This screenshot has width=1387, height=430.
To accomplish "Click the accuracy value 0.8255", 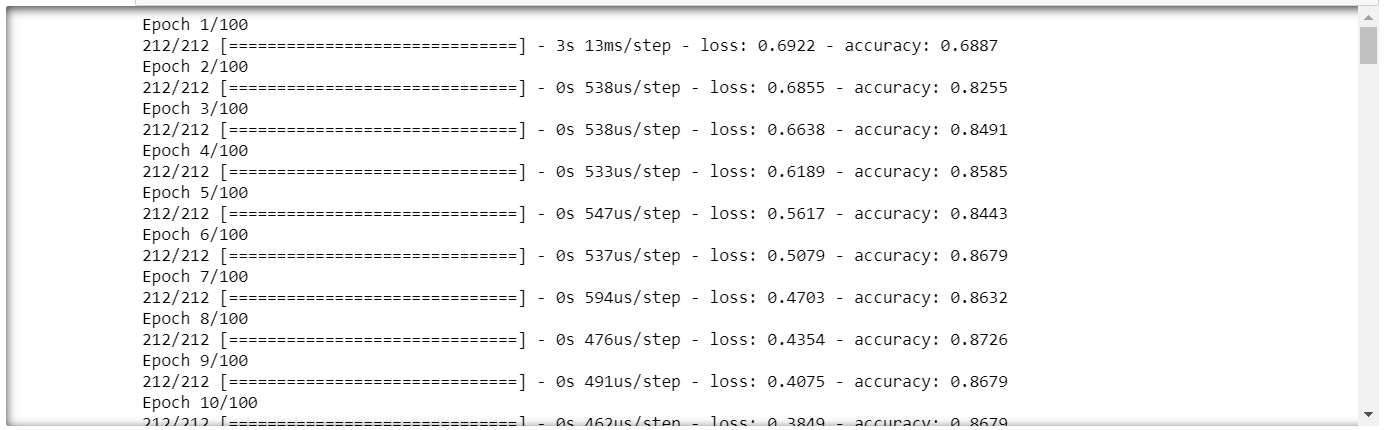I will click(979, 87).
